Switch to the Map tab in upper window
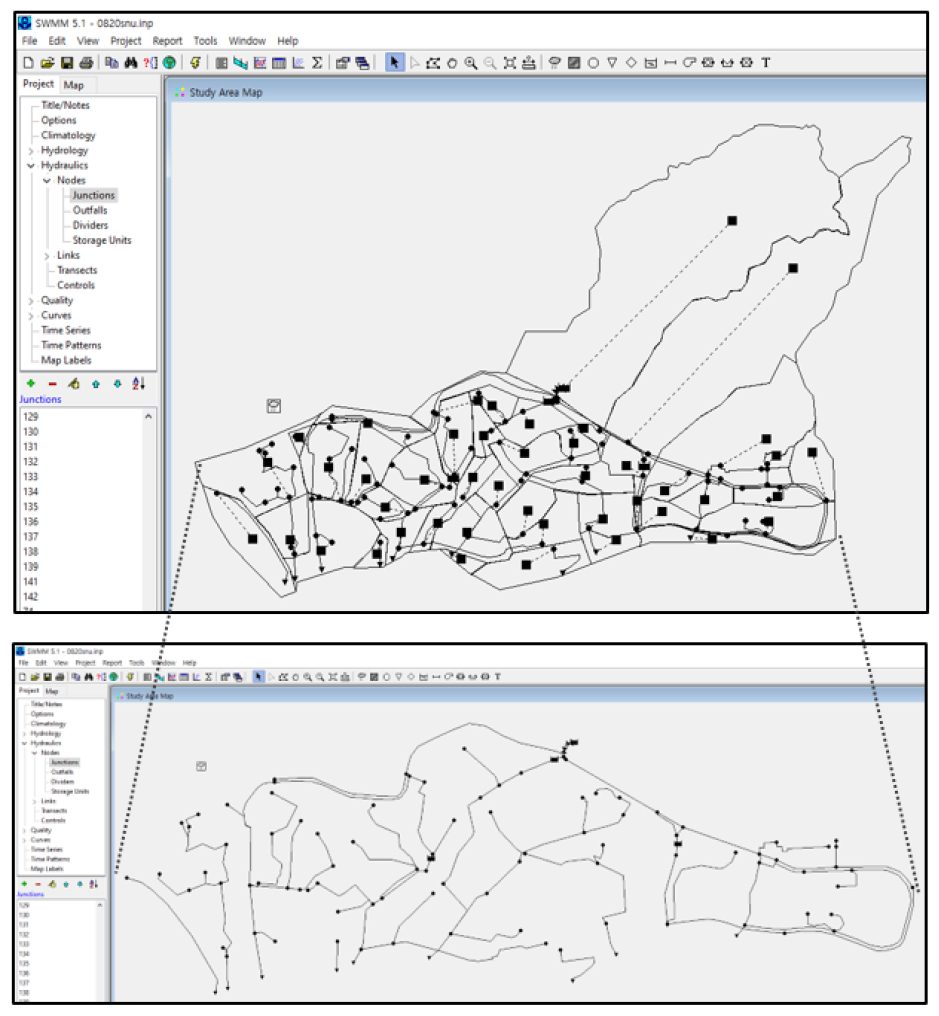The image size is (939, 1016). (74, 85)
